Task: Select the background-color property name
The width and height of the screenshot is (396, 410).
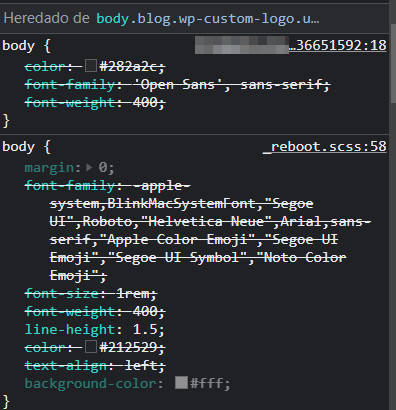Action: [x=90, y=384]
